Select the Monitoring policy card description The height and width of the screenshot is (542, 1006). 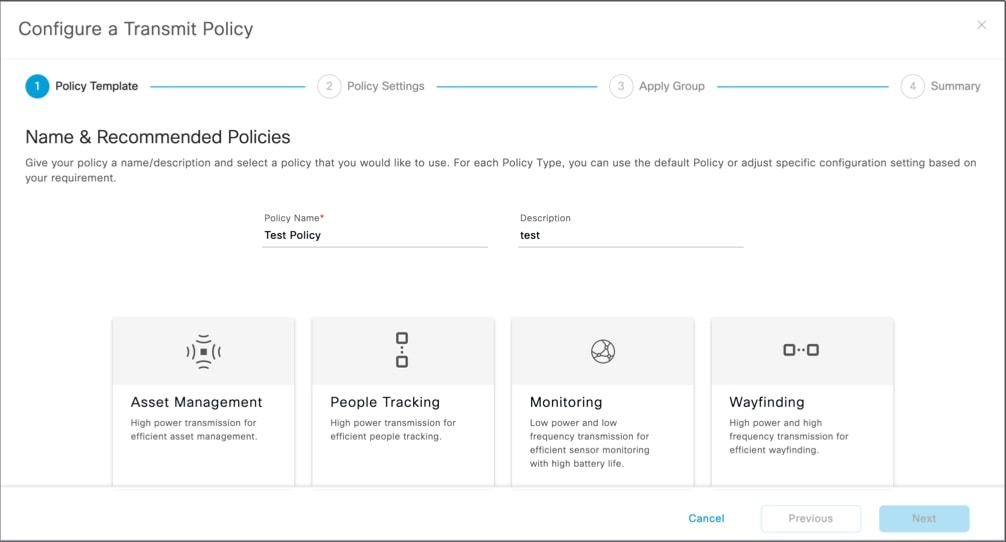tap(590, 443)
